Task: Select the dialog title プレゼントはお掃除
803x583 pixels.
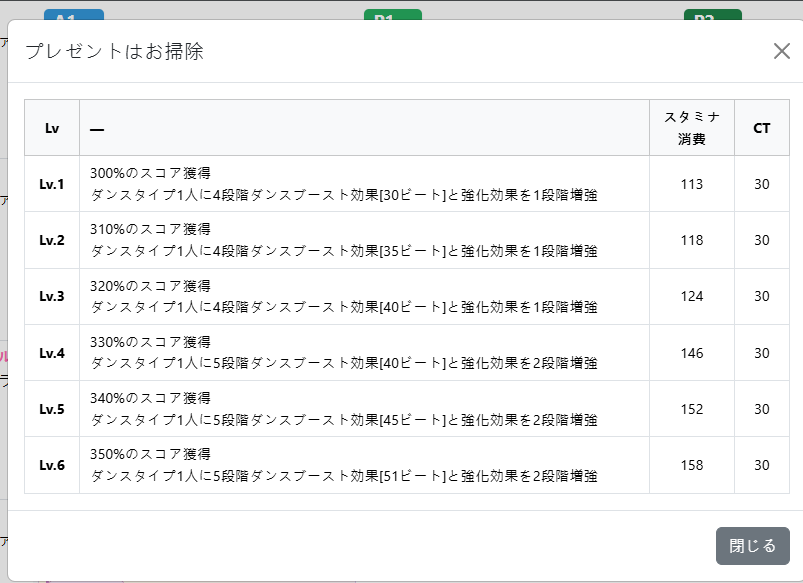Action: point(115,51)
